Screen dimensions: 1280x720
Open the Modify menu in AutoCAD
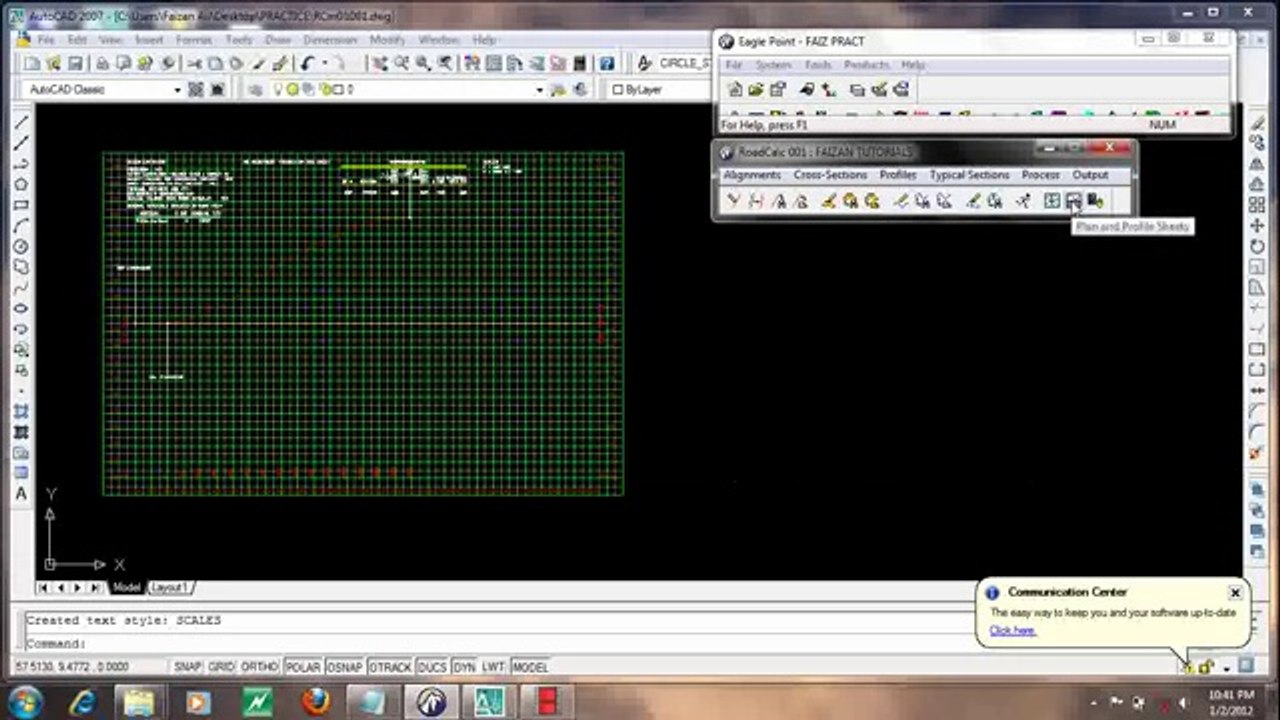(387, 40)
